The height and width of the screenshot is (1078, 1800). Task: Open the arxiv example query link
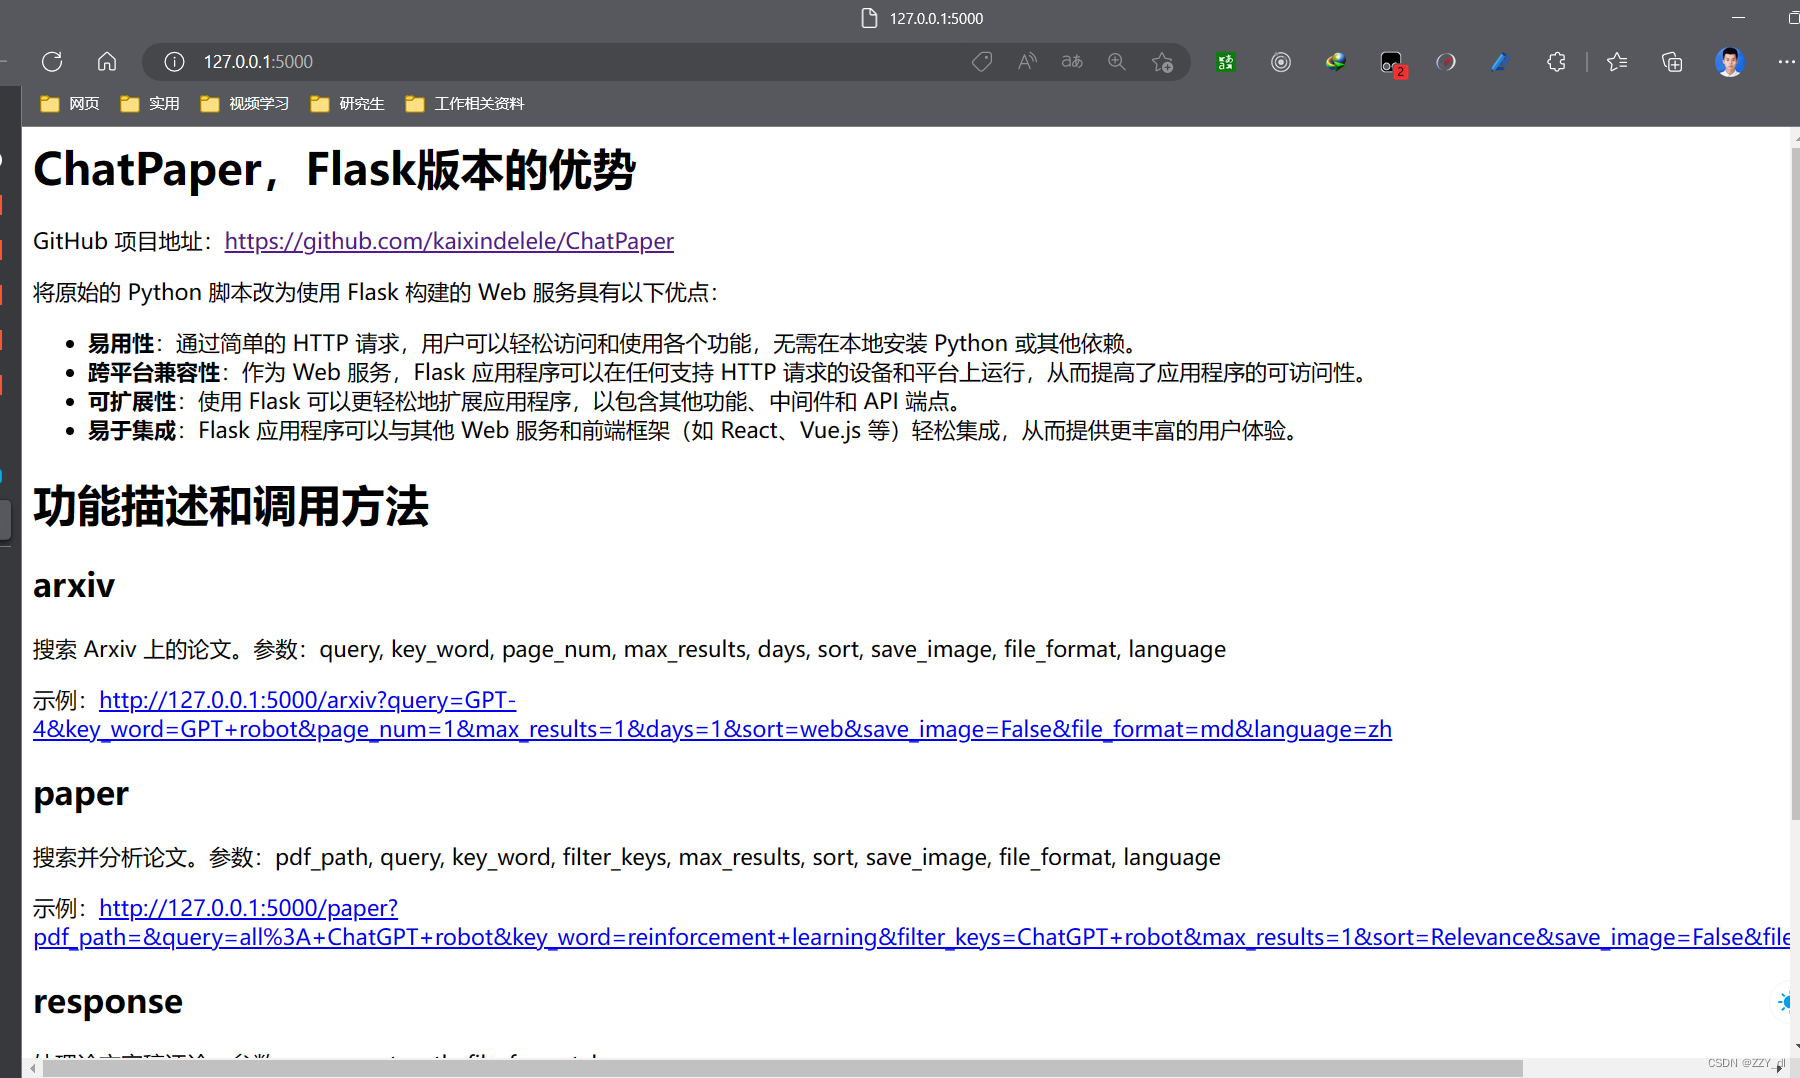pos(712,714)
